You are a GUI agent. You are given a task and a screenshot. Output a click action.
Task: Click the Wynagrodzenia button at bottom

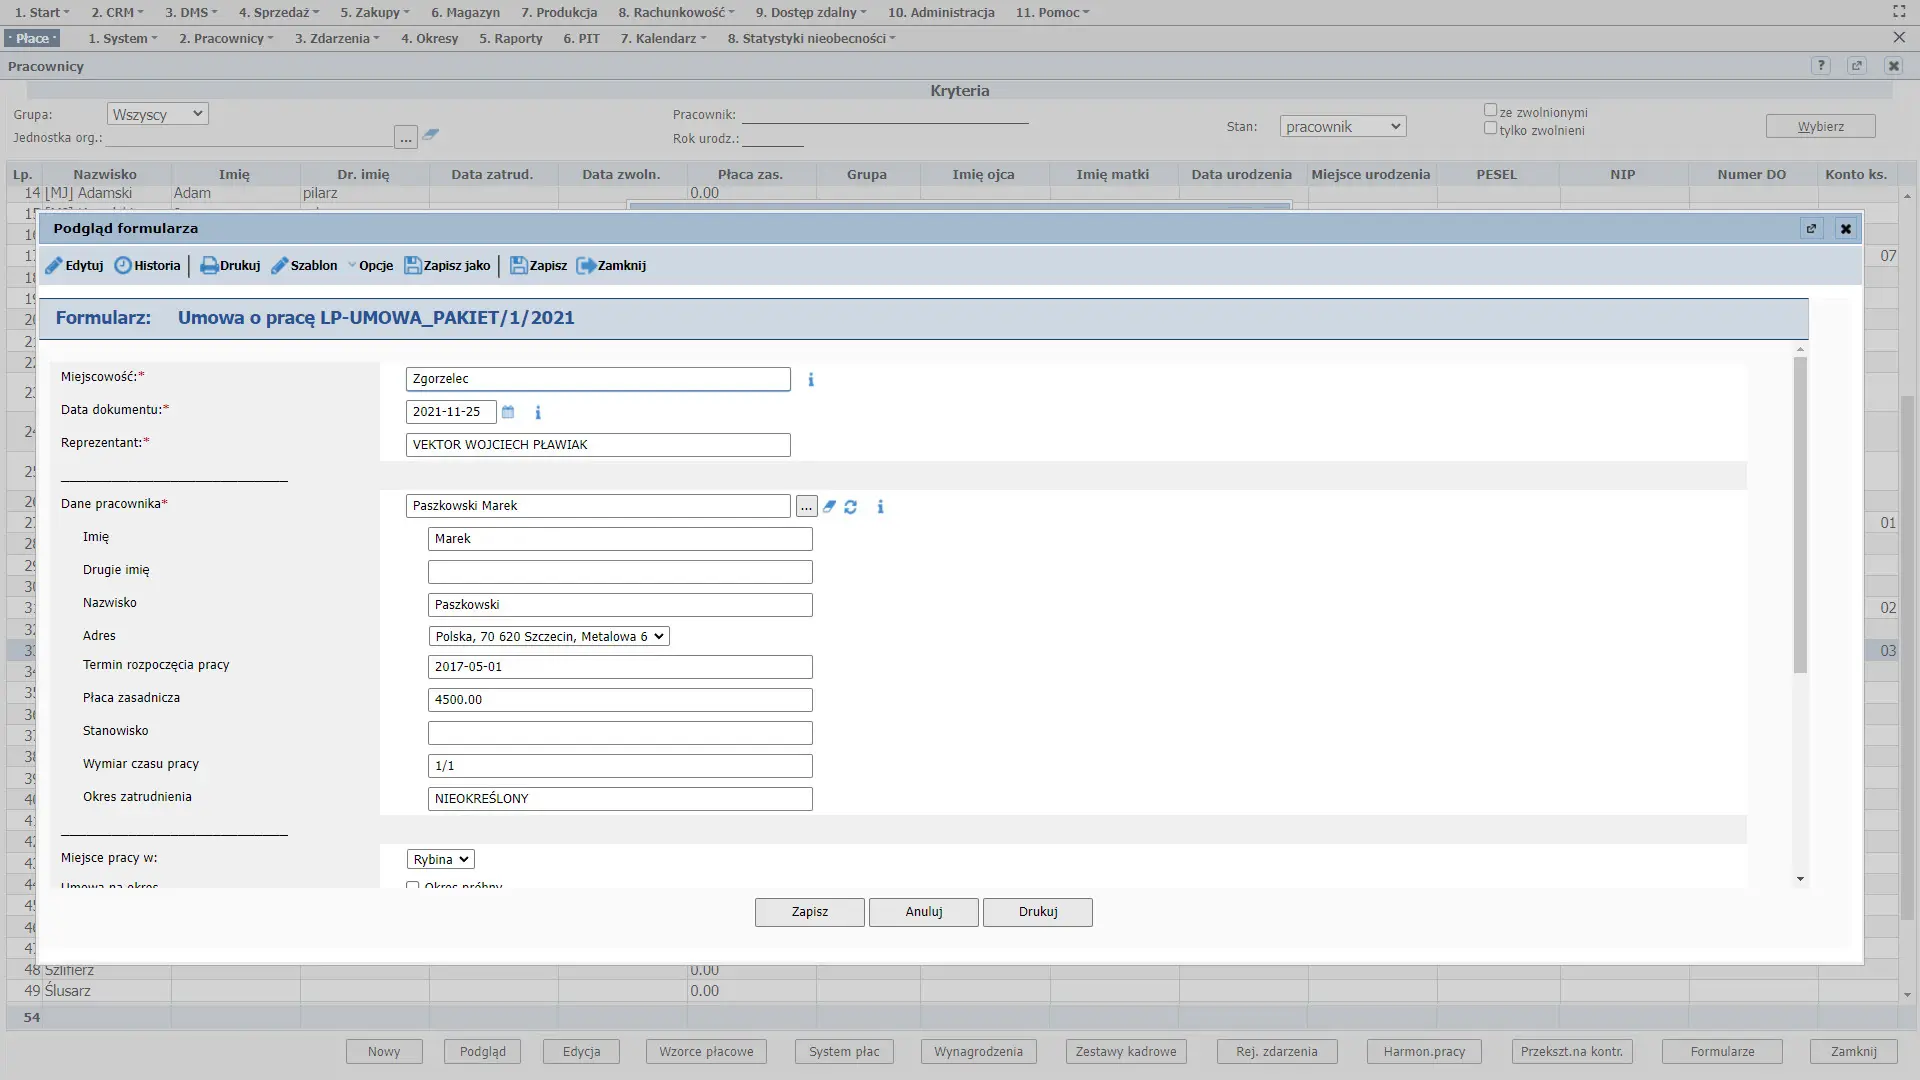point(978,1052)
